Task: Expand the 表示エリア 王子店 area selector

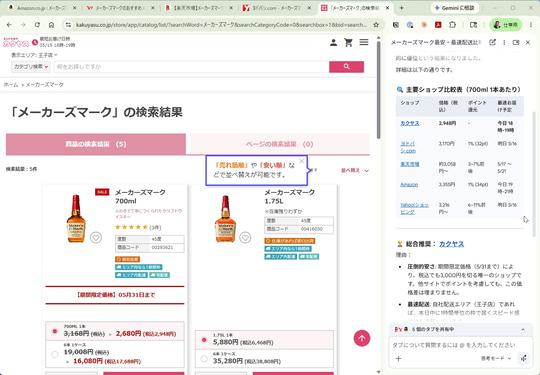Action: (x=34, y=55)
